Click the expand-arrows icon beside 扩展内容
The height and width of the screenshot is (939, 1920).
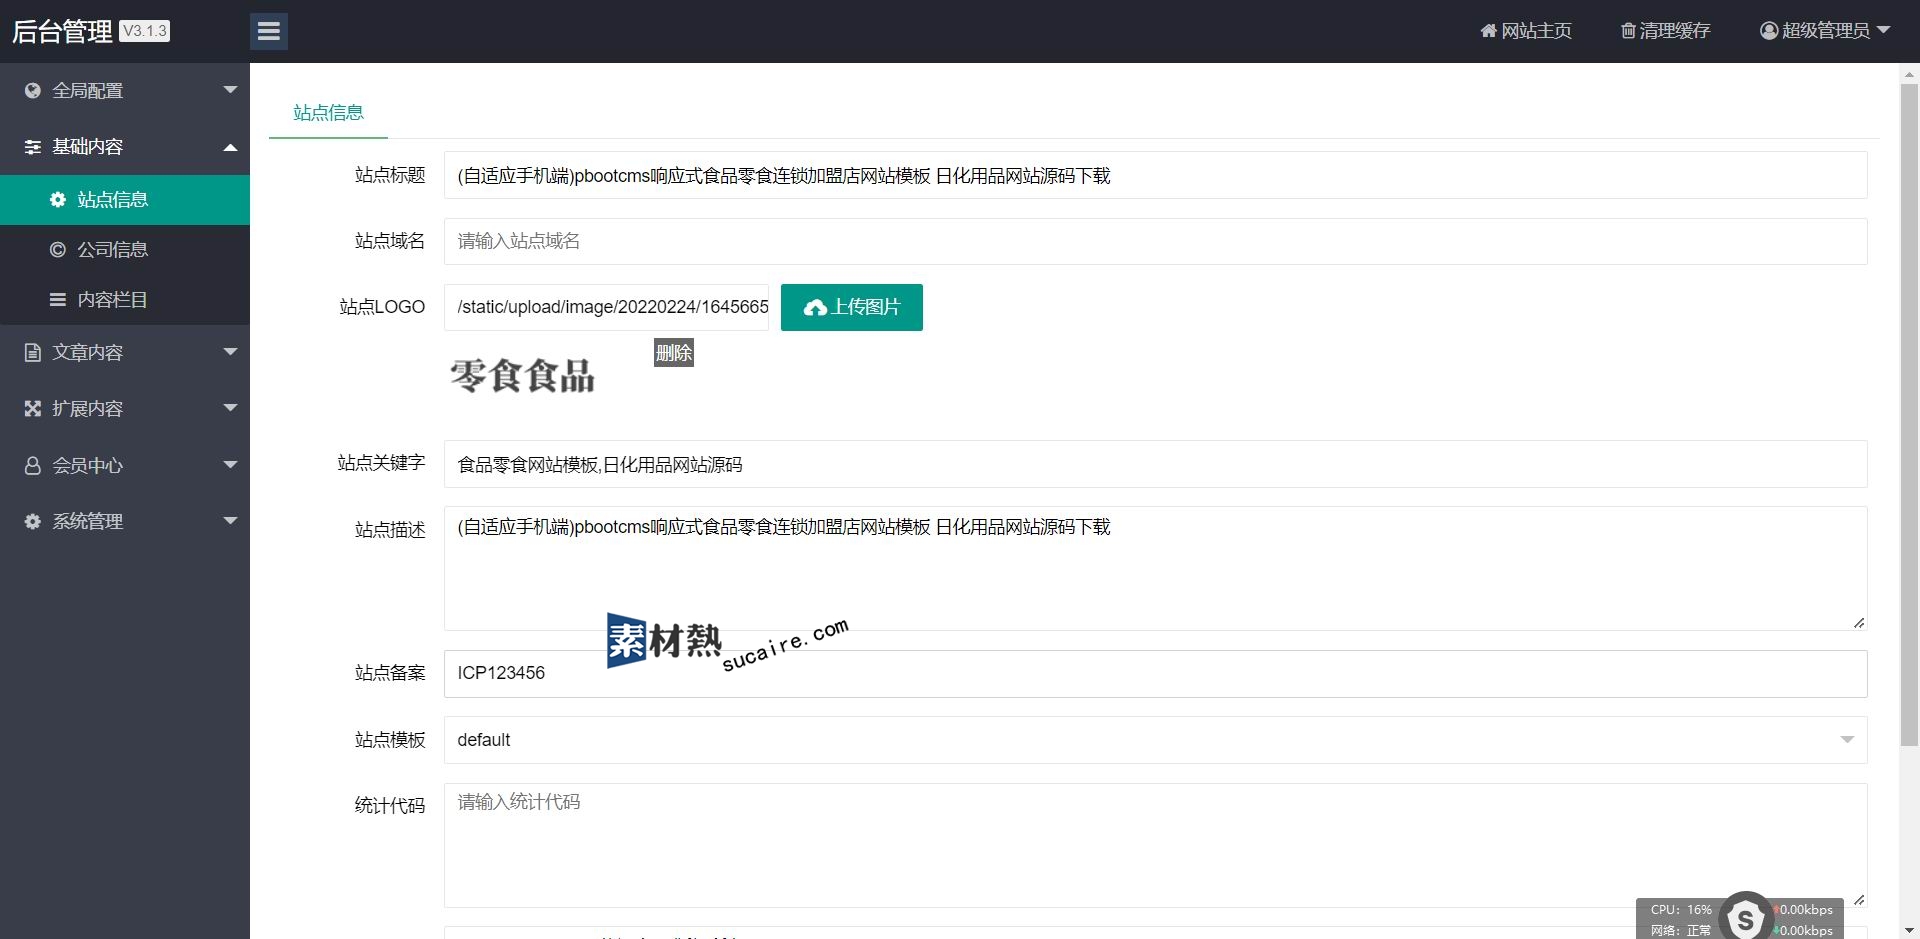(x=33, y=409)
